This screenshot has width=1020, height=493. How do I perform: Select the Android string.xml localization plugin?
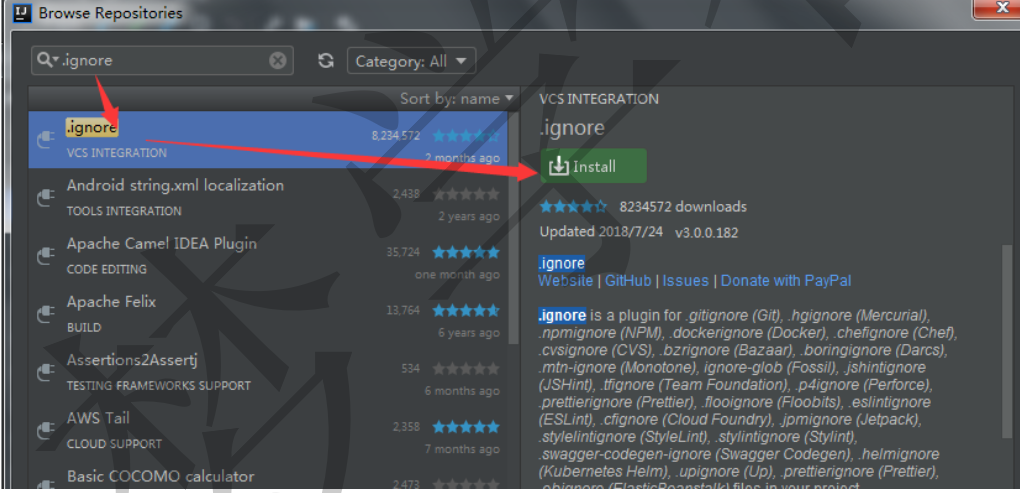(x=268, y=197)
